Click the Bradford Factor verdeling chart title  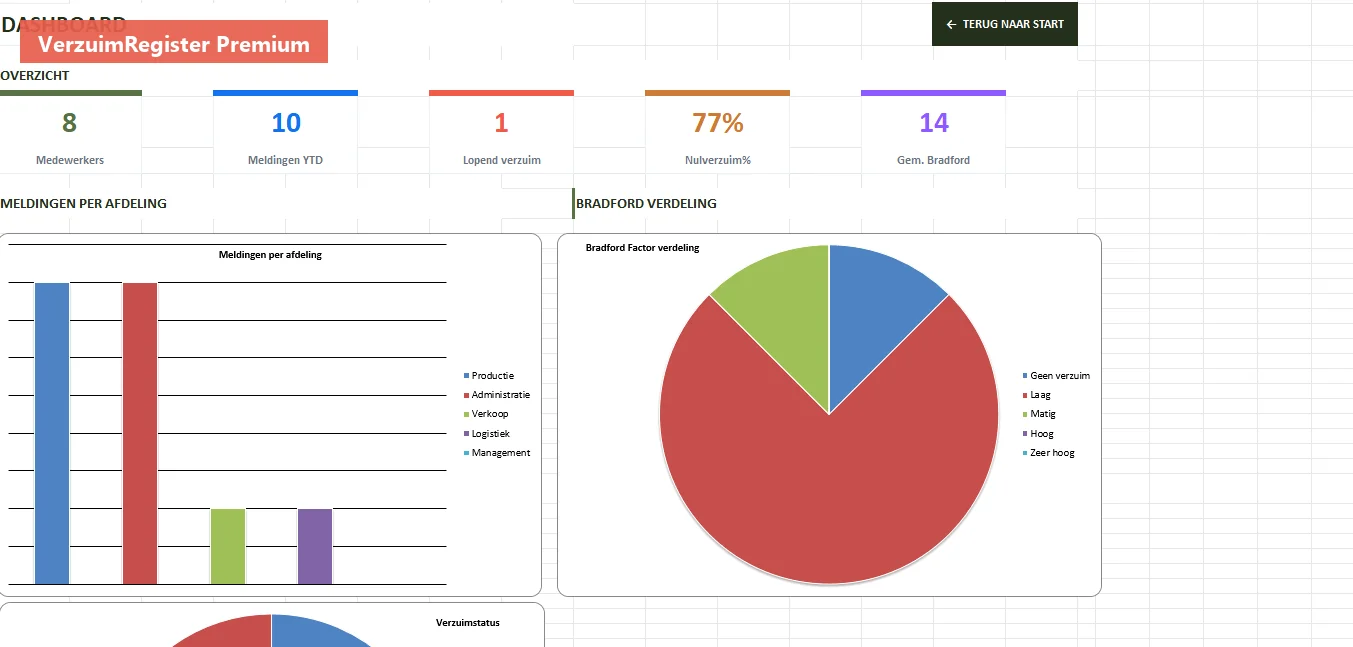(642, 247)
